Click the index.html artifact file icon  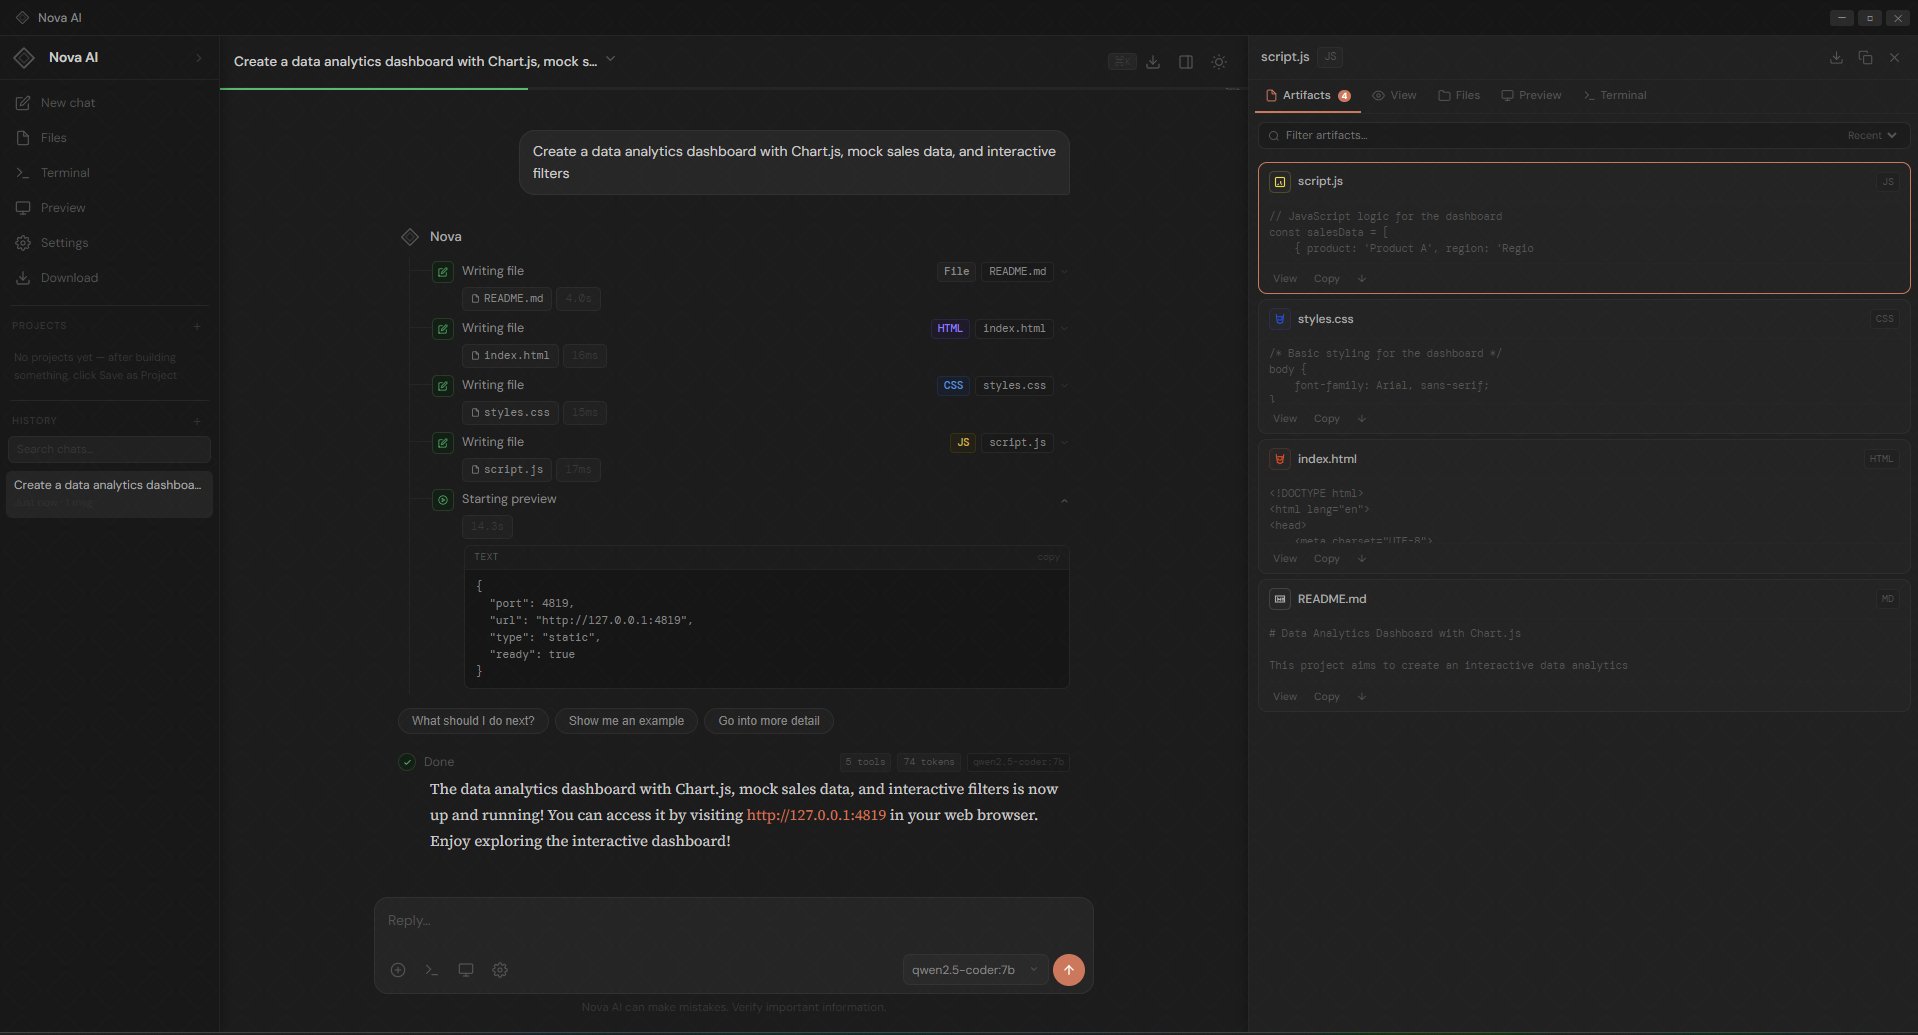click(x=1280, y=460)
